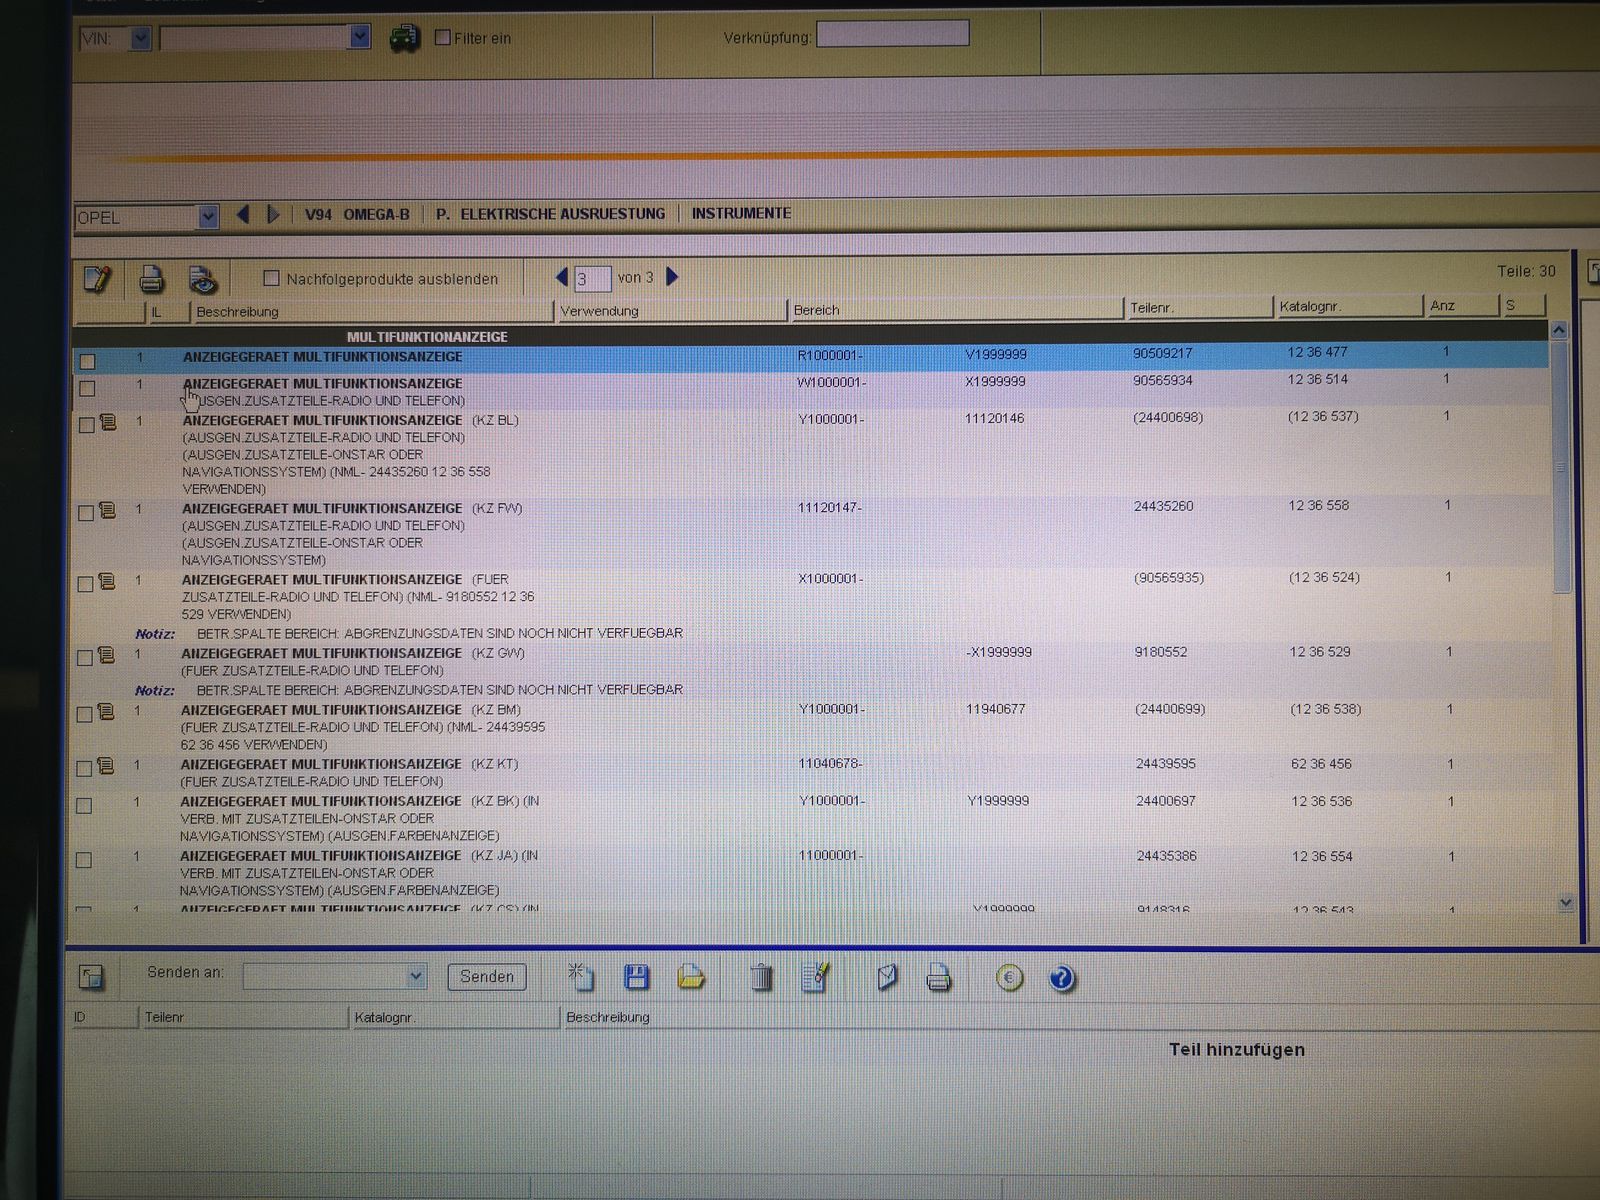Go to previous page with left arrow
The width and height of the screenshot is (1600, 1200).
pos(561,277)
